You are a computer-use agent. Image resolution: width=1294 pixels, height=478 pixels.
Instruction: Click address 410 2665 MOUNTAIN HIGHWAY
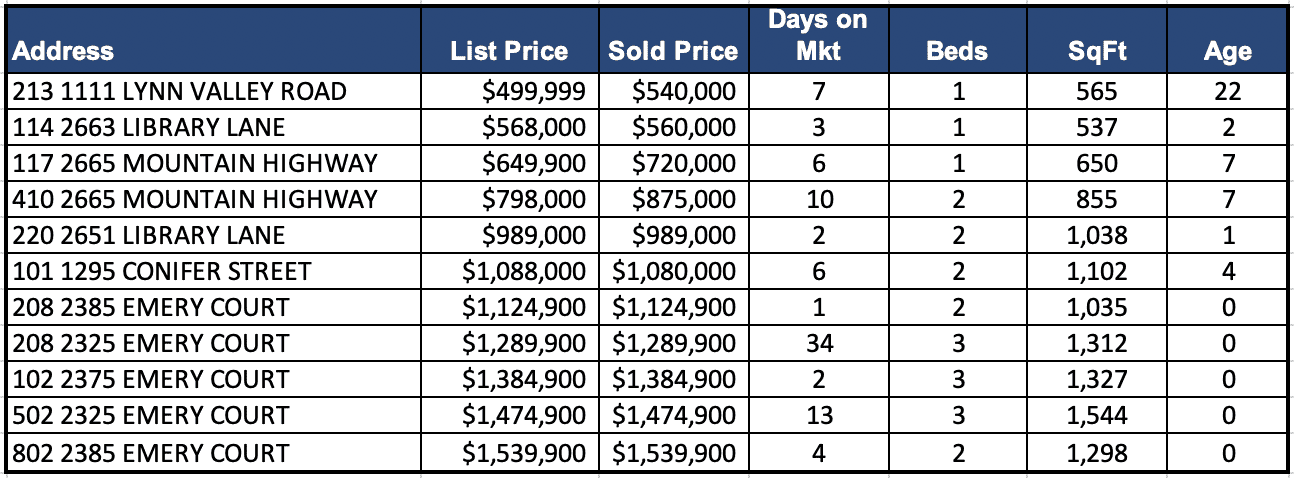click(195, 200)
